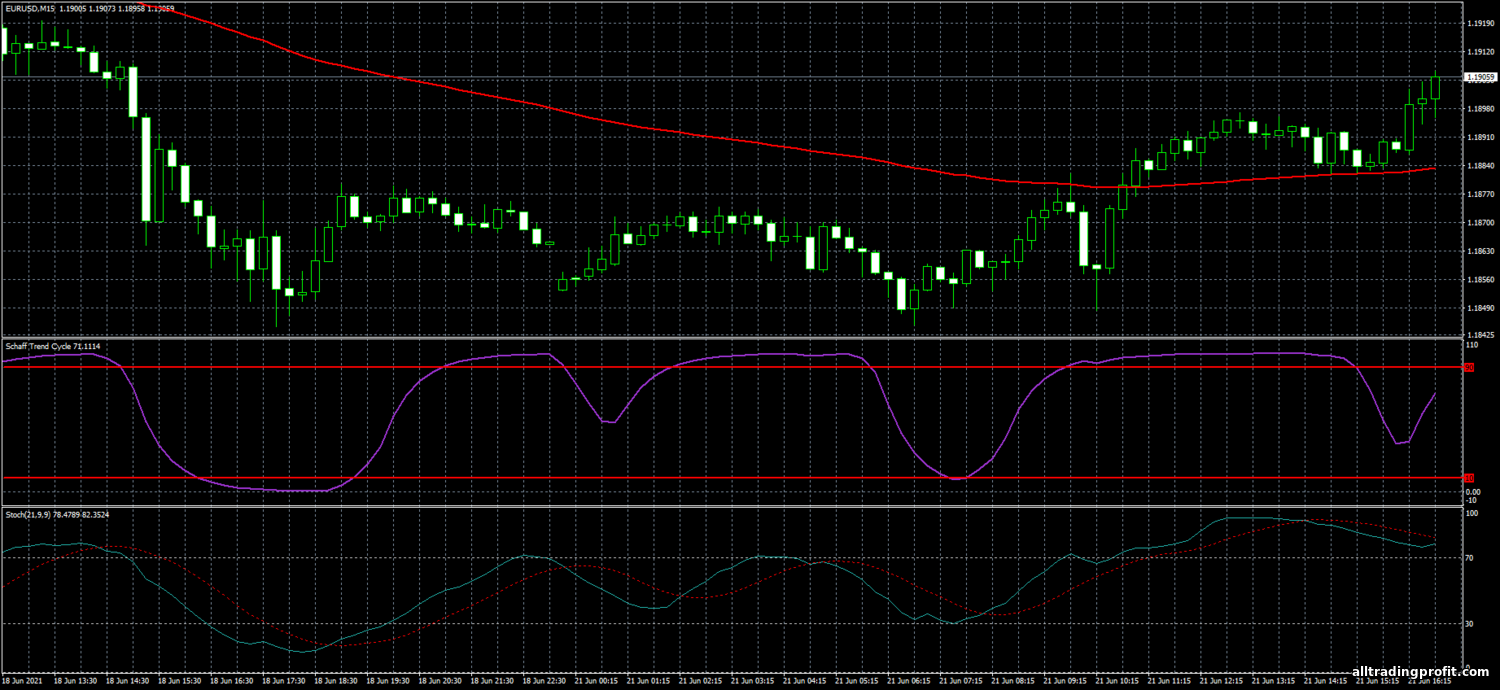Click price axis label 1.18560
Viewport: 1500px width, 690px height.
pyautogui.click(x=1480, y=280)
